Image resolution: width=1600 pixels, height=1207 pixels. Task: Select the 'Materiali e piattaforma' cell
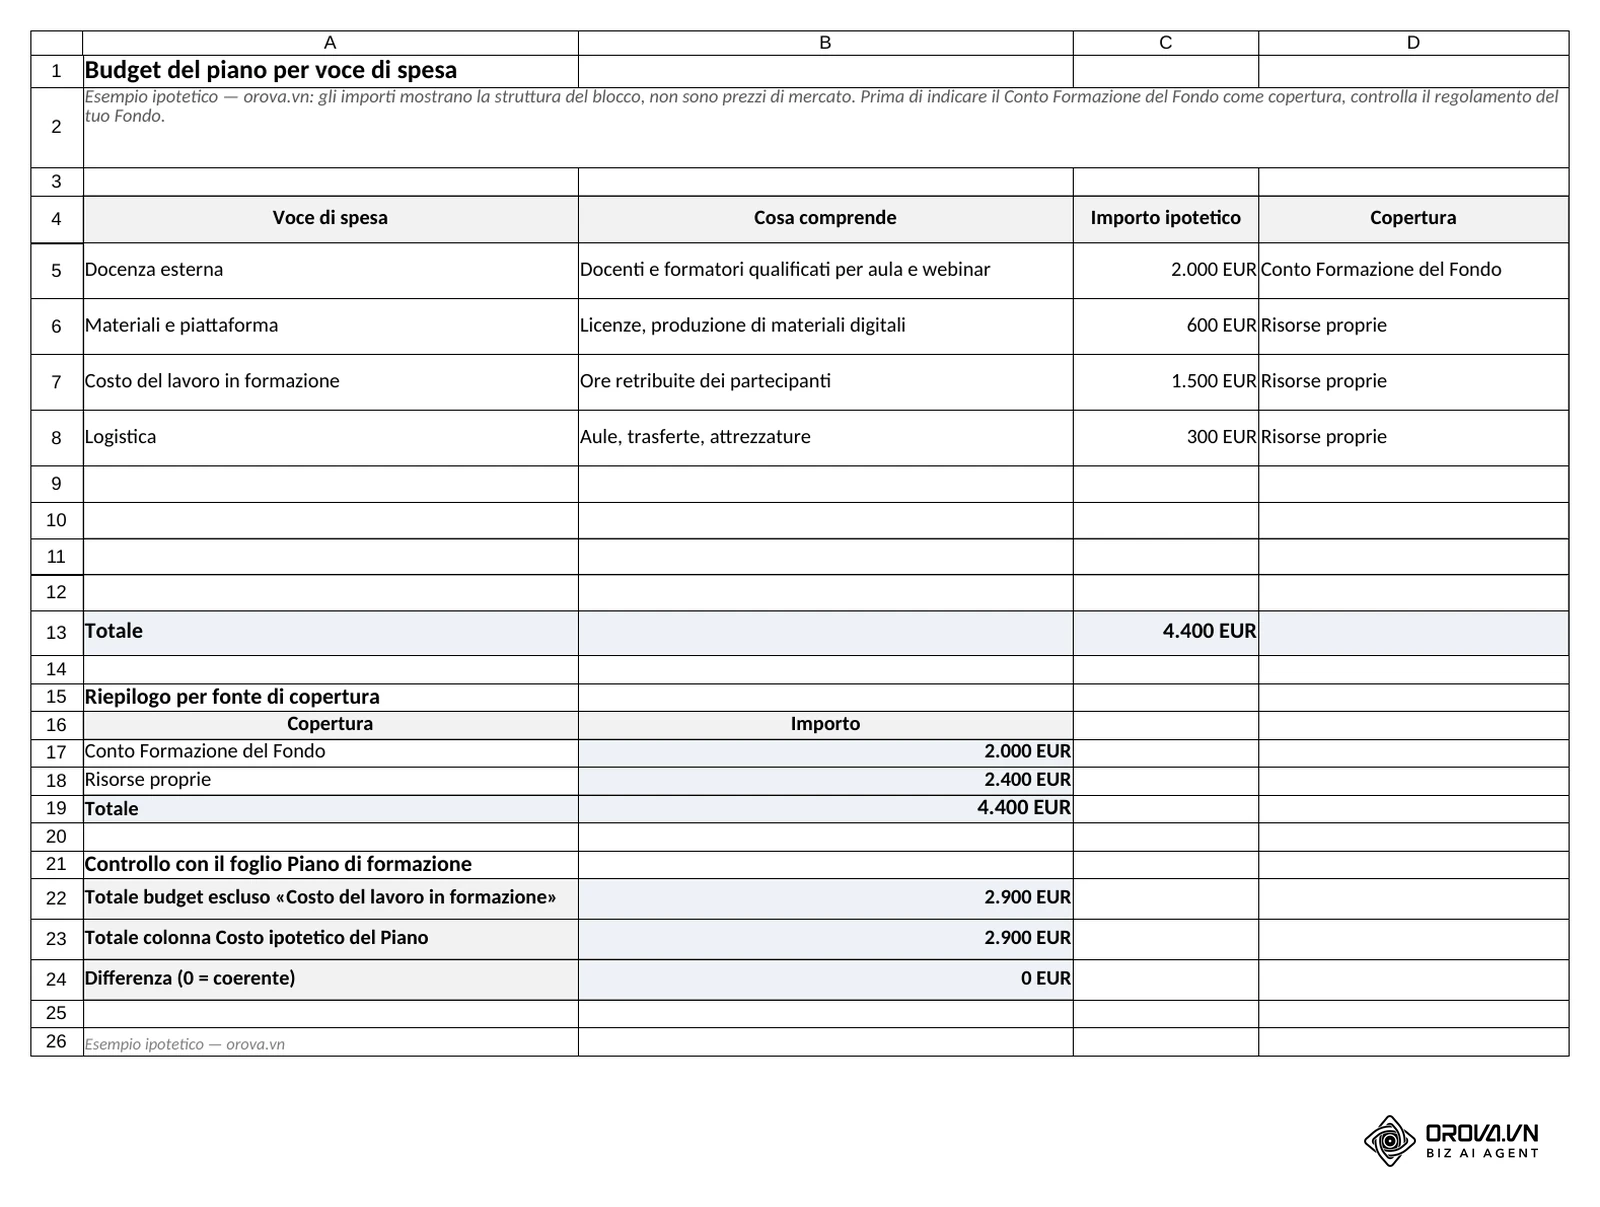pos(330,326)
